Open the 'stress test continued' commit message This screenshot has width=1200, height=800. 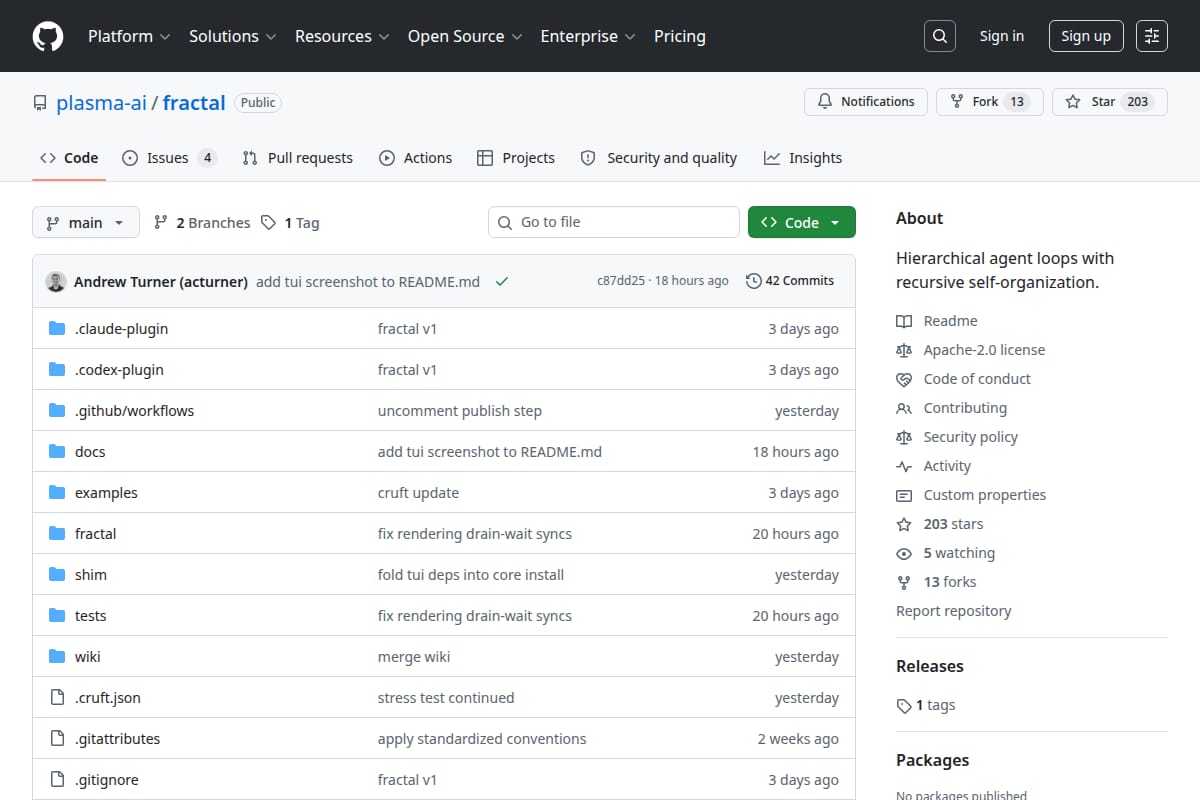tap(446, 698)
